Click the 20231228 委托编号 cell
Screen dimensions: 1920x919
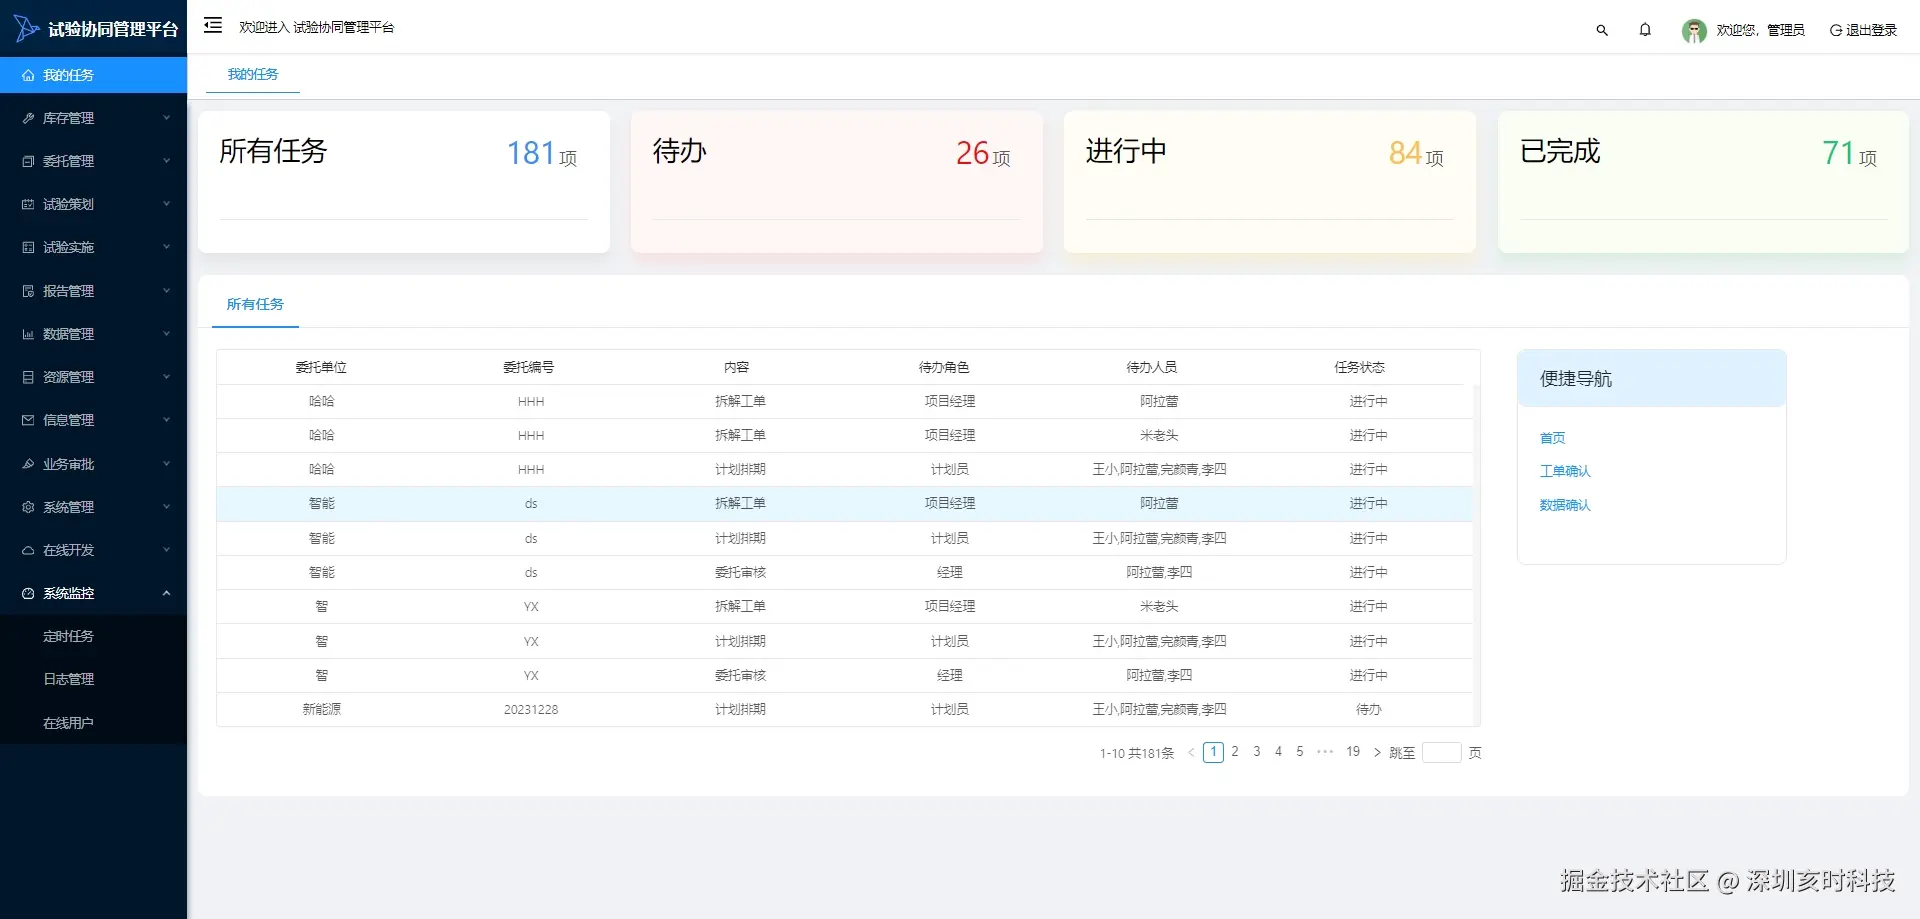(x=531, y=710)
